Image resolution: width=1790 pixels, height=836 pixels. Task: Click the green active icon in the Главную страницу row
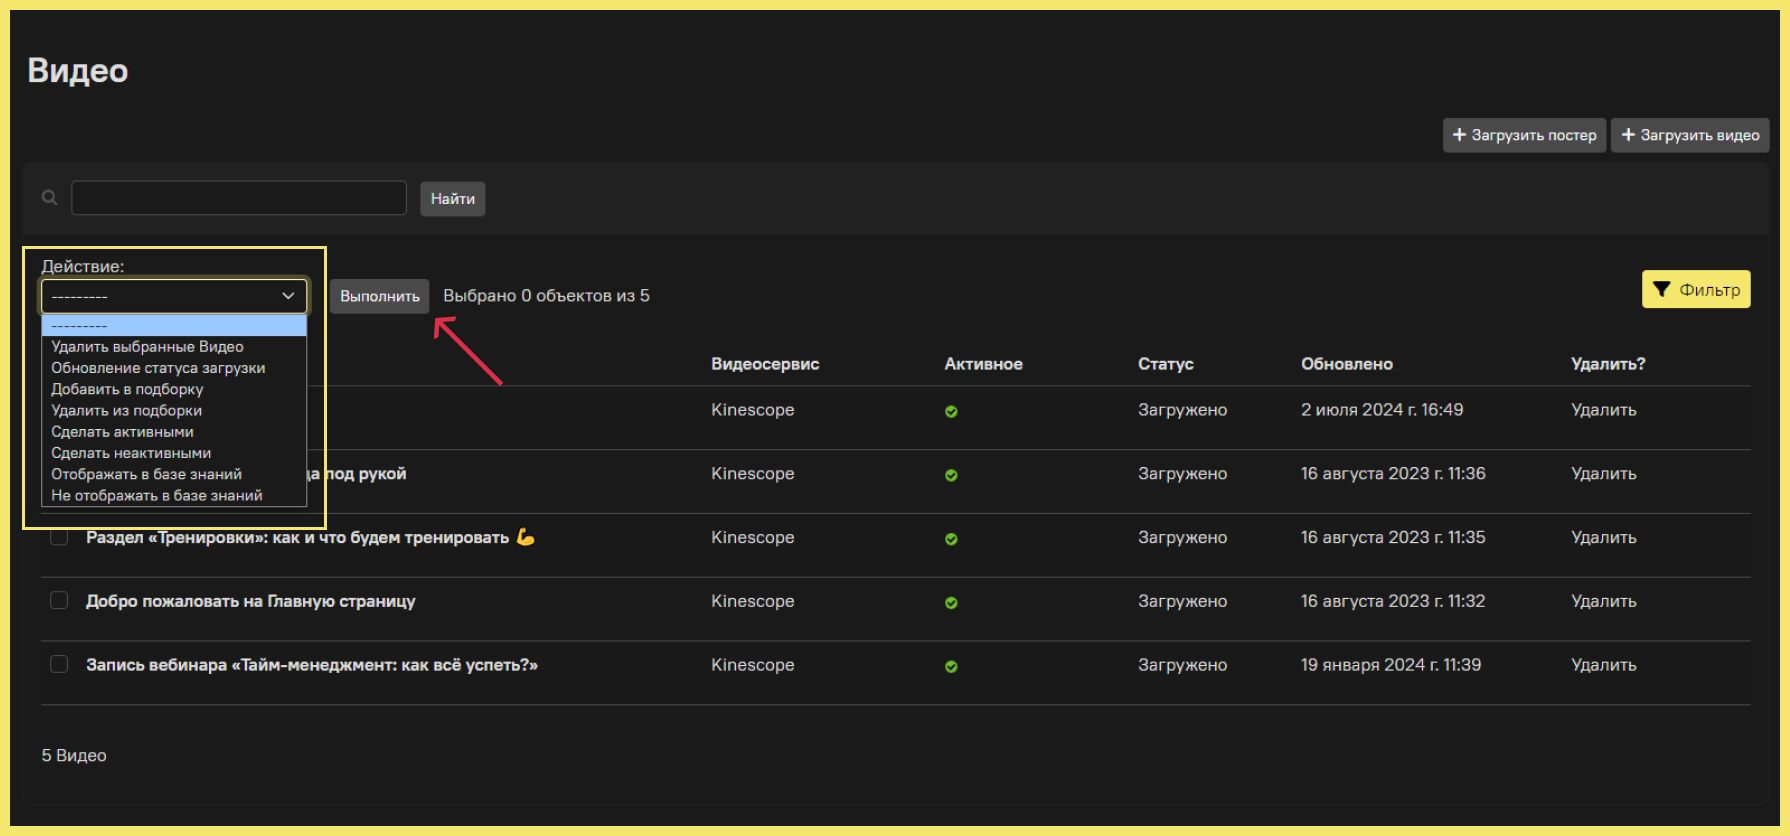tap(951, 603)
